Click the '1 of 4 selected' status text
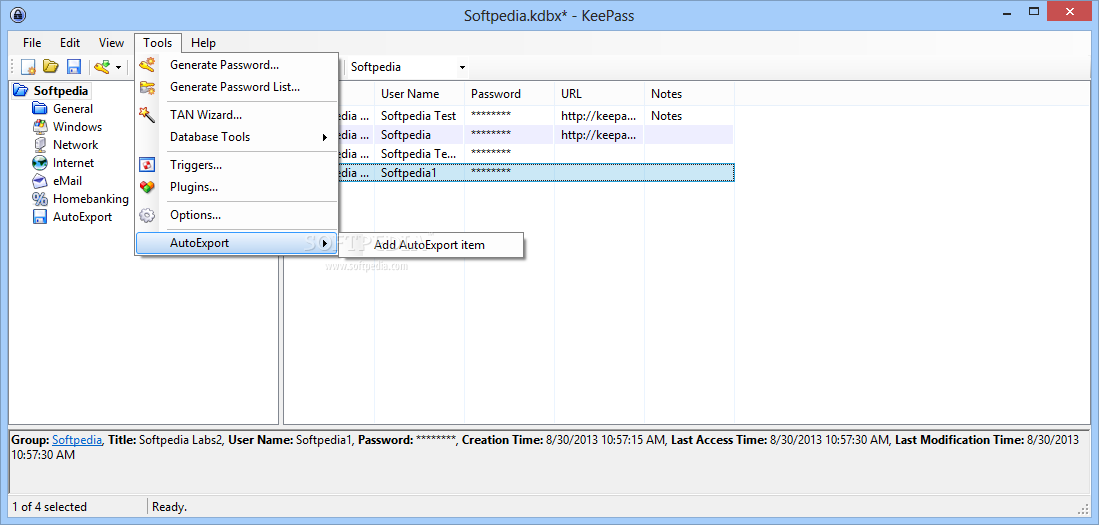 tap(50, 507)
